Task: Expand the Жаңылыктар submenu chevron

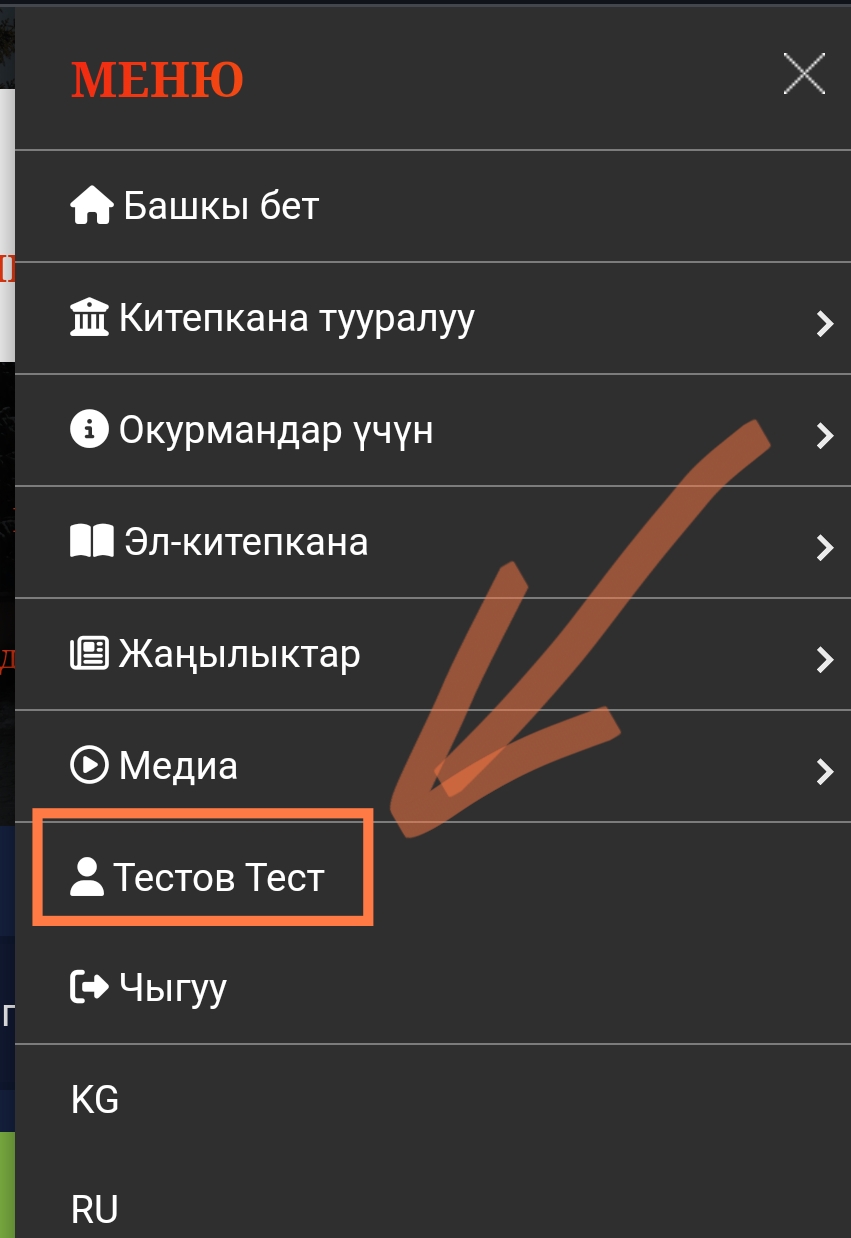Action: pos(824,659)
